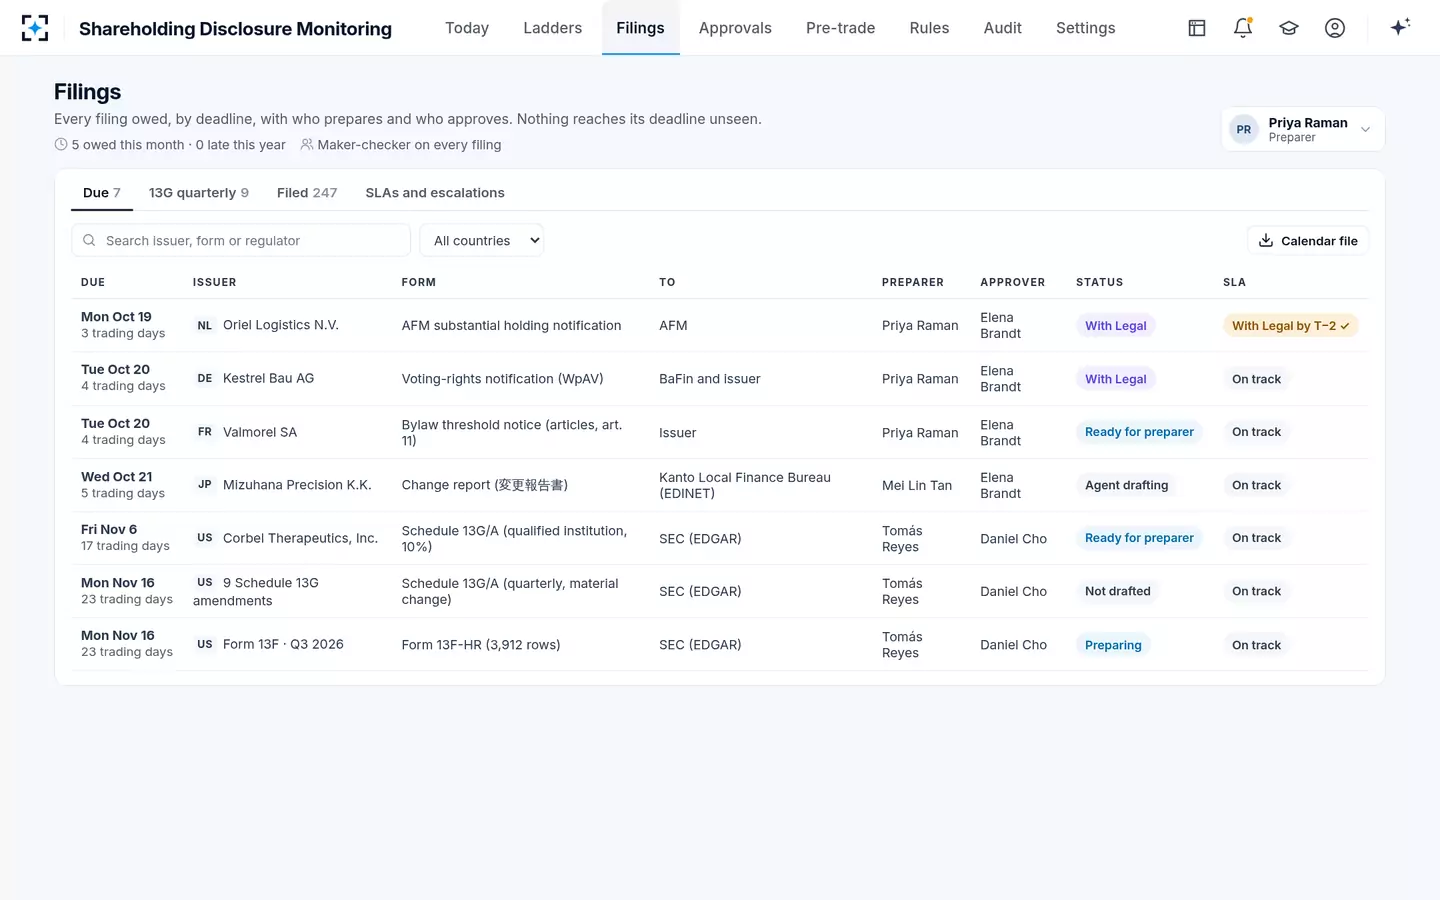1440x900 pixels.
Task: Launch the AI sparkle assistant
Action: (x=1400, y=27)
